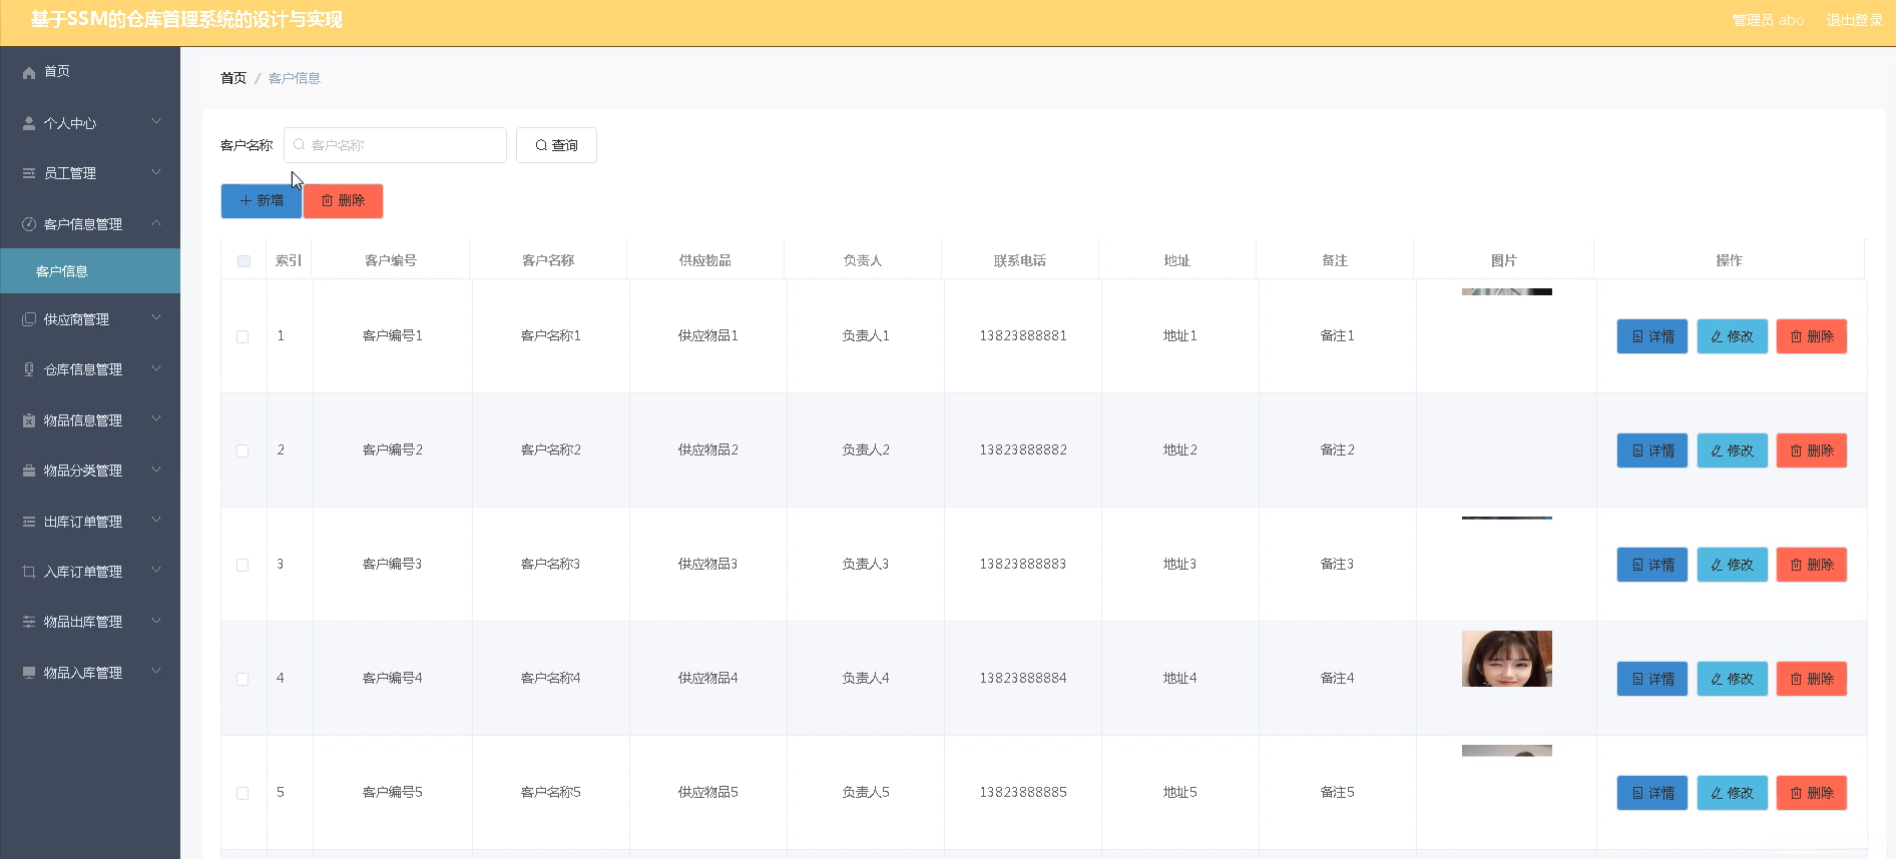Check the checkbox for row 客户编号1
This screenshot has width=1896, height=859.
pyautogui.click(x=242, y=337)
